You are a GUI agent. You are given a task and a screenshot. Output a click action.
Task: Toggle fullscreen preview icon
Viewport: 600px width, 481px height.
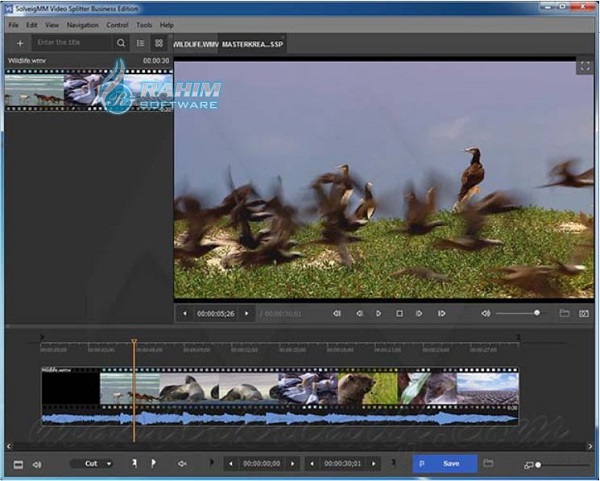click(x=584, y=67)
